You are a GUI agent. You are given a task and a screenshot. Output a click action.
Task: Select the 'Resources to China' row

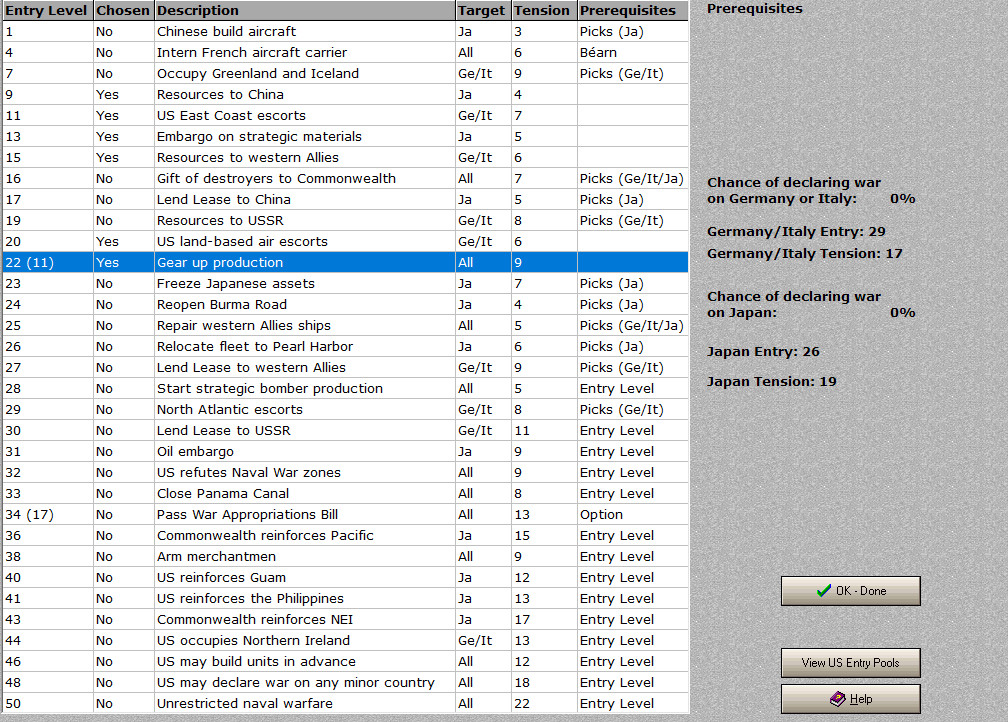pyautogui.click(x=345, y=95)
